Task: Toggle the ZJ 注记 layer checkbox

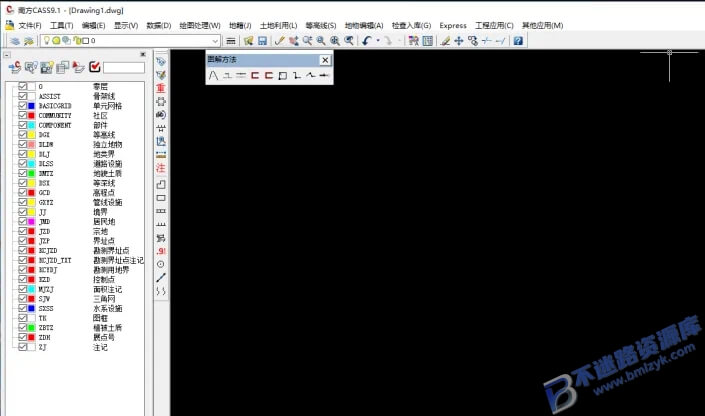Action: point(22,347)
